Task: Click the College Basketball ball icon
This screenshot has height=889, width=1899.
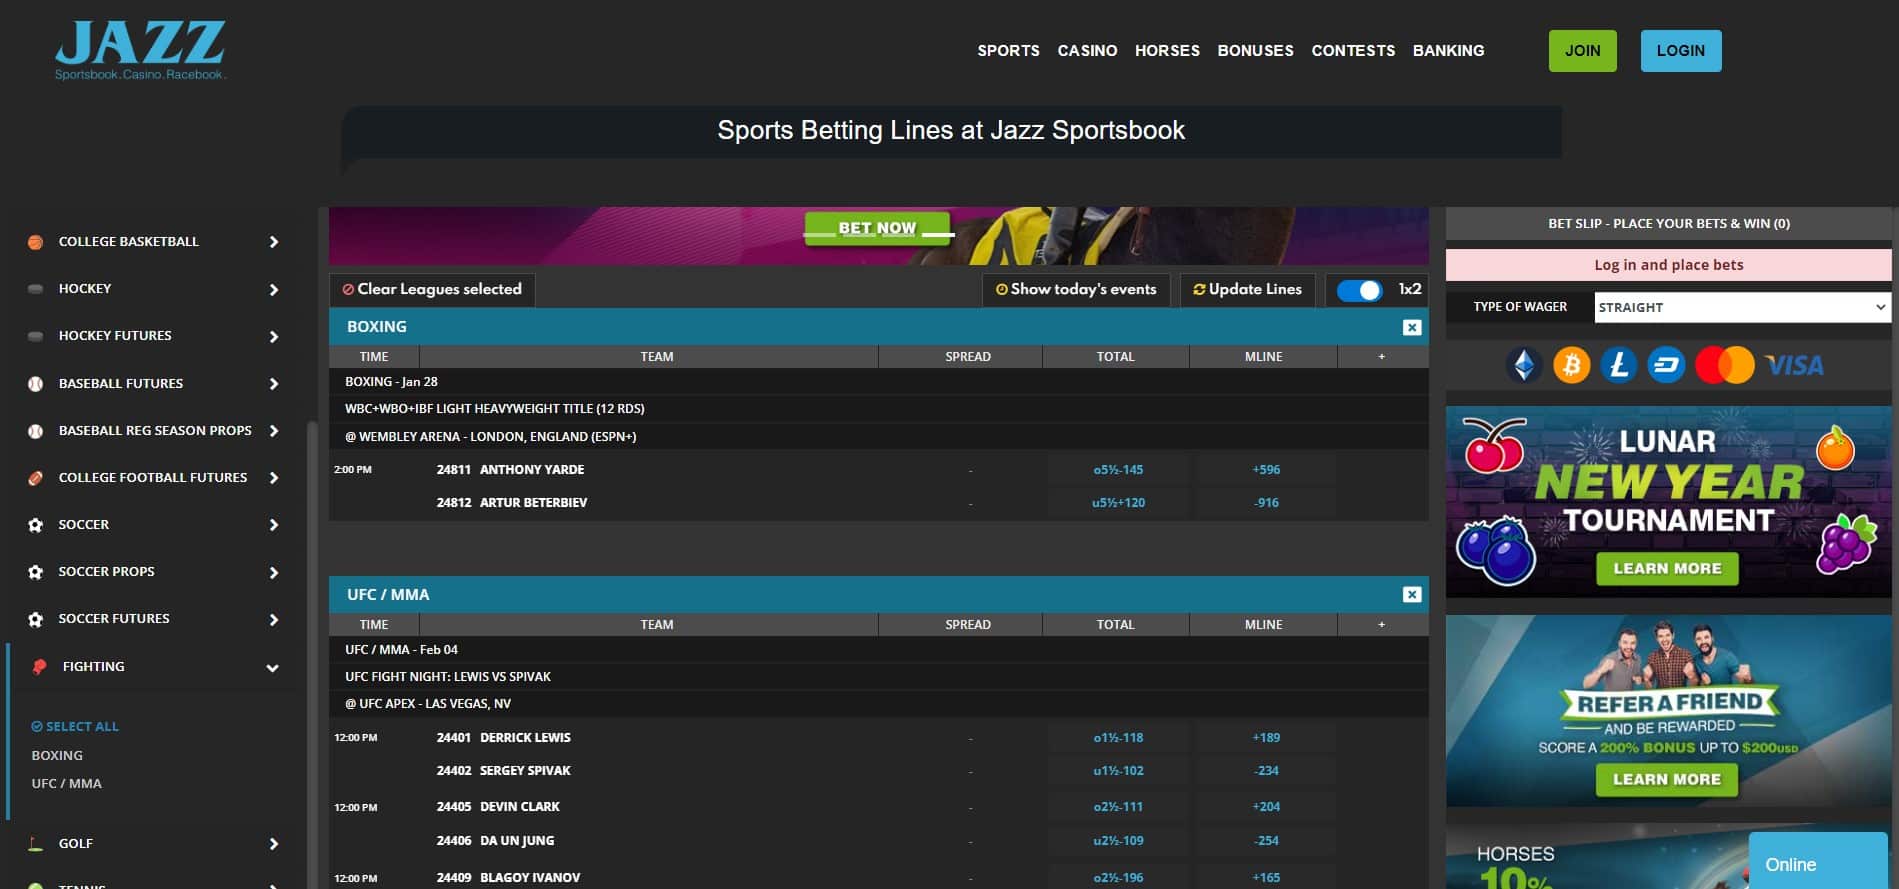Action: 36,242
